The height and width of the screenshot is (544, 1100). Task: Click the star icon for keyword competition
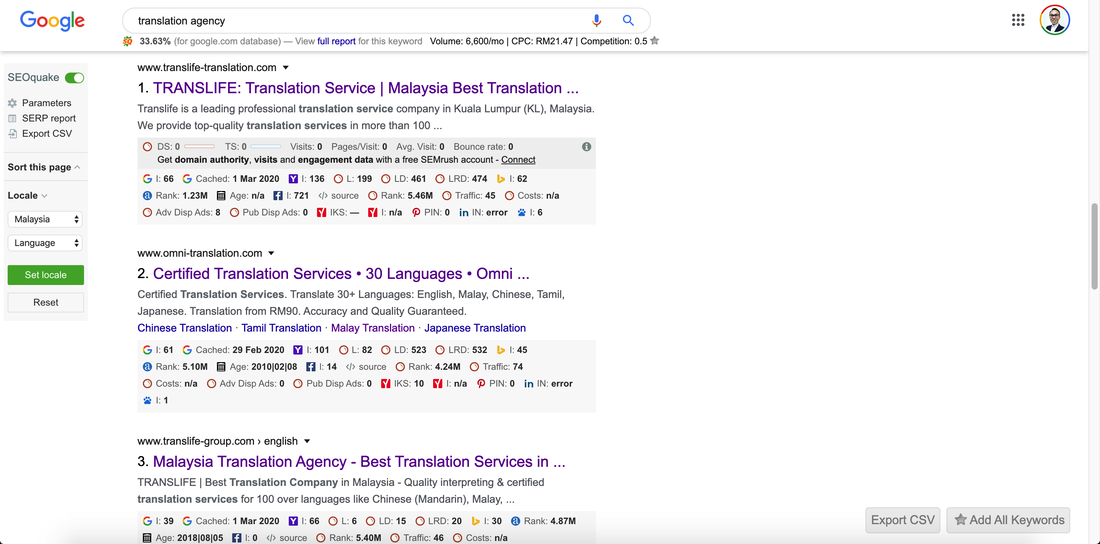654,42
